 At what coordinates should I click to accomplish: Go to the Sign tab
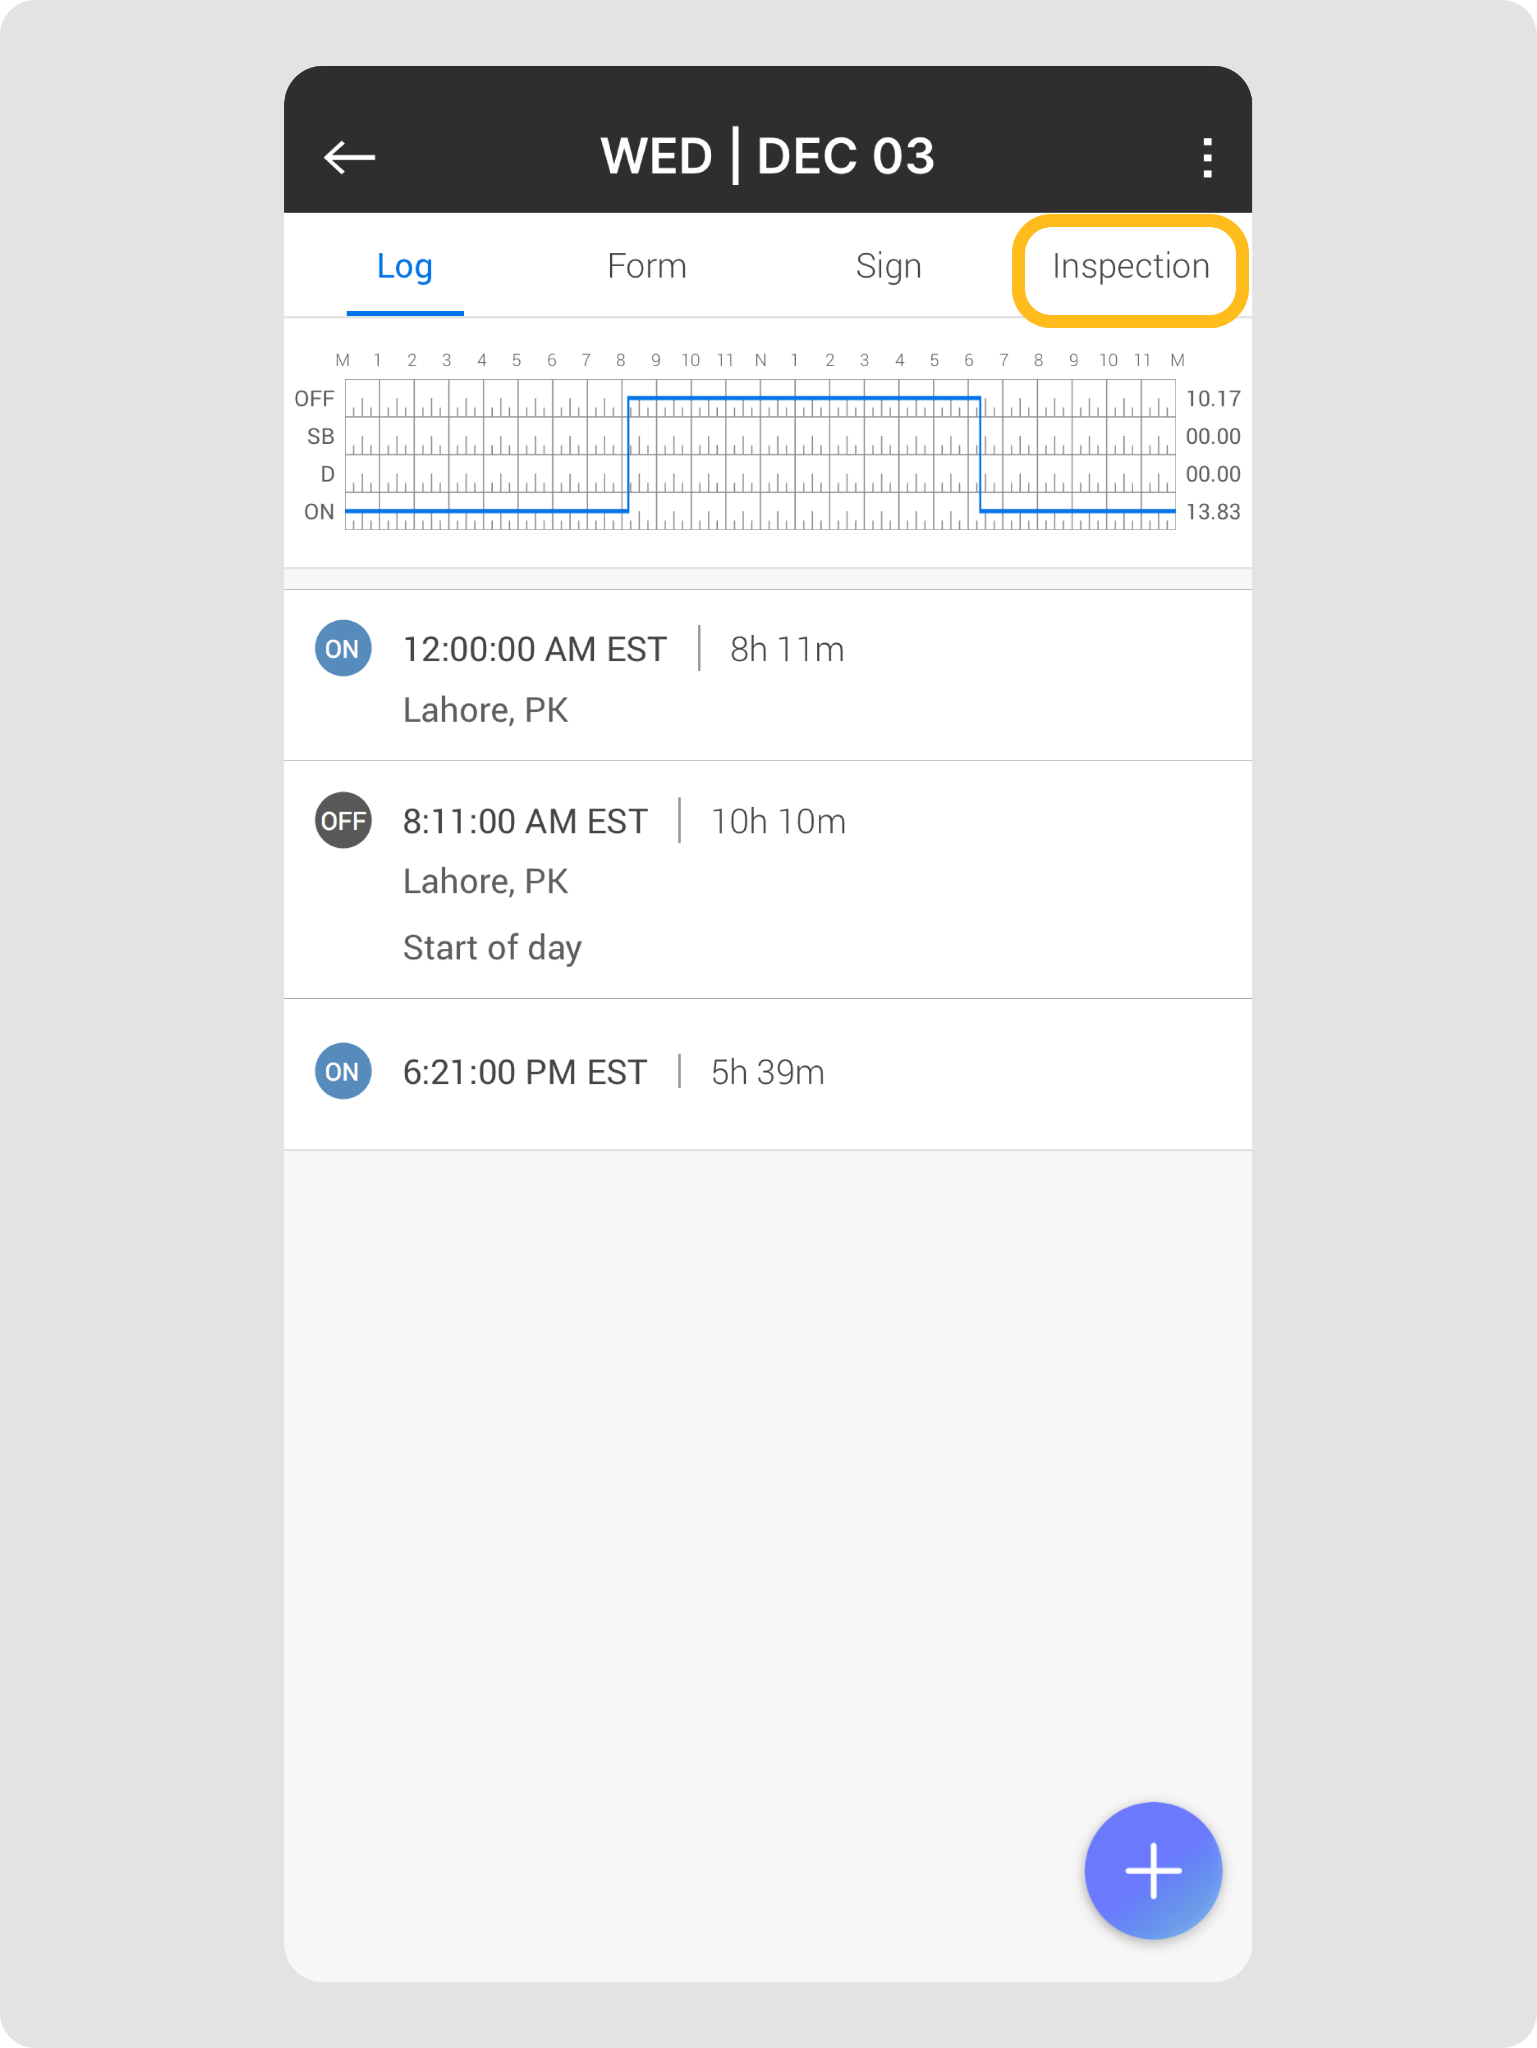tap(888, 266)
